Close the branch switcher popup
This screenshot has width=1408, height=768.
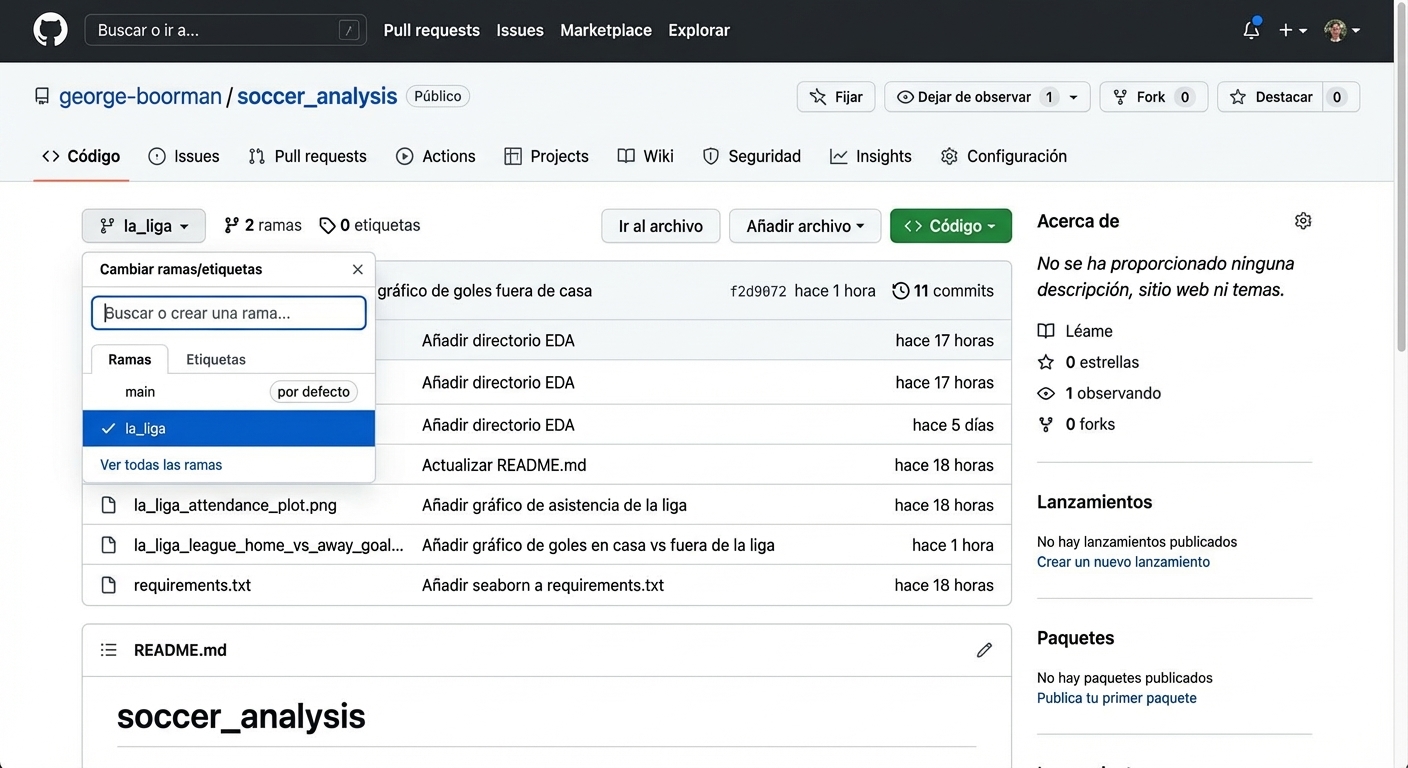pos(358,269)
